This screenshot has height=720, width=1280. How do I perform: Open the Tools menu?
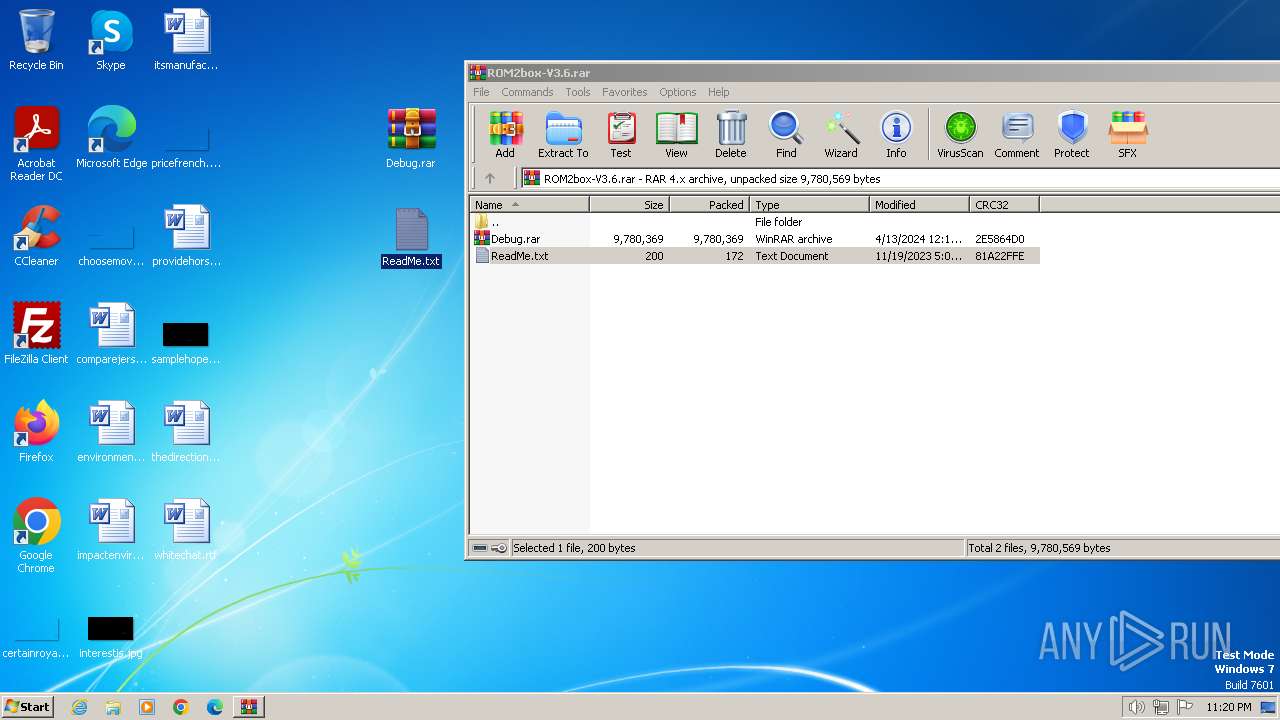(578, 92)
